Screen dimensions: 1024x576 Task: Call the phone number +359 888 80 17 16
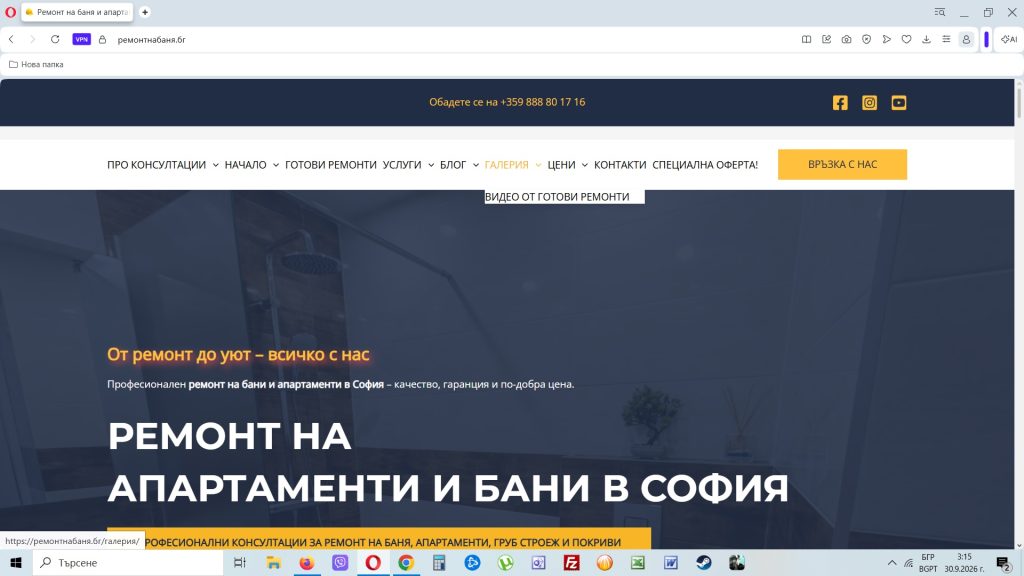(x=543, y=102)
